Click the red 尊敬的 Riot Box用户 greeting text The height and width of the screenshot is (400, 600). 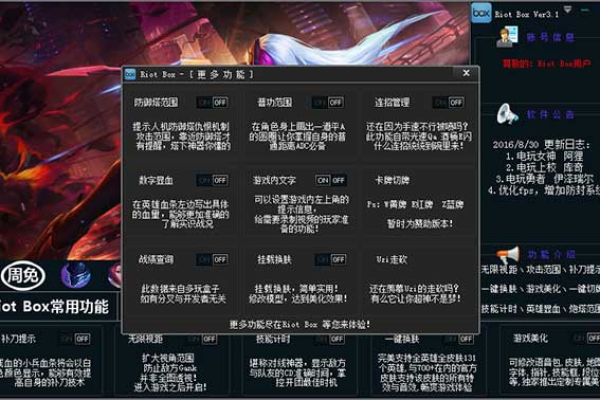click(x=546, y=64)
